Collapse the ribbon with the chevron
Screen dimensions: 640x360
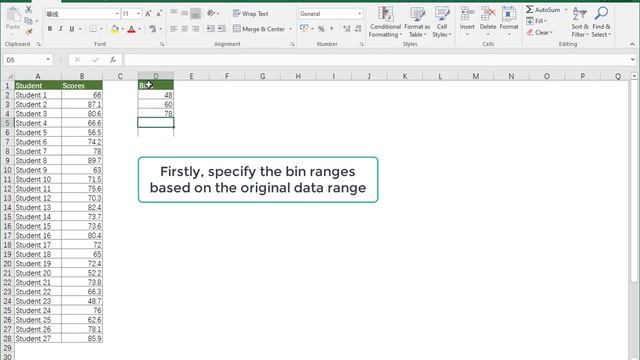632,44
